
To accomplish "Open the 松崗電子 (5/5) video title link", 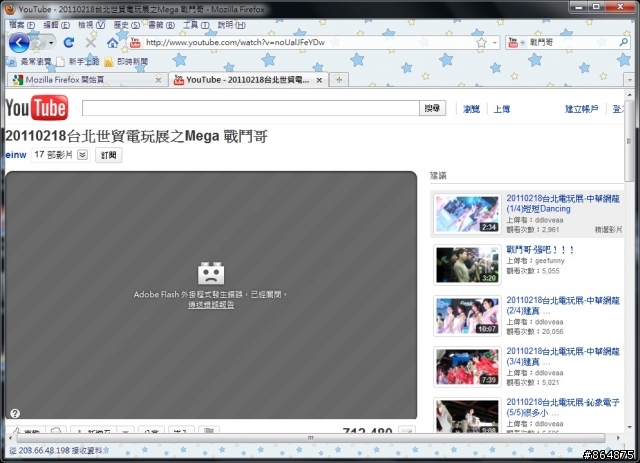I will point(563,407).
